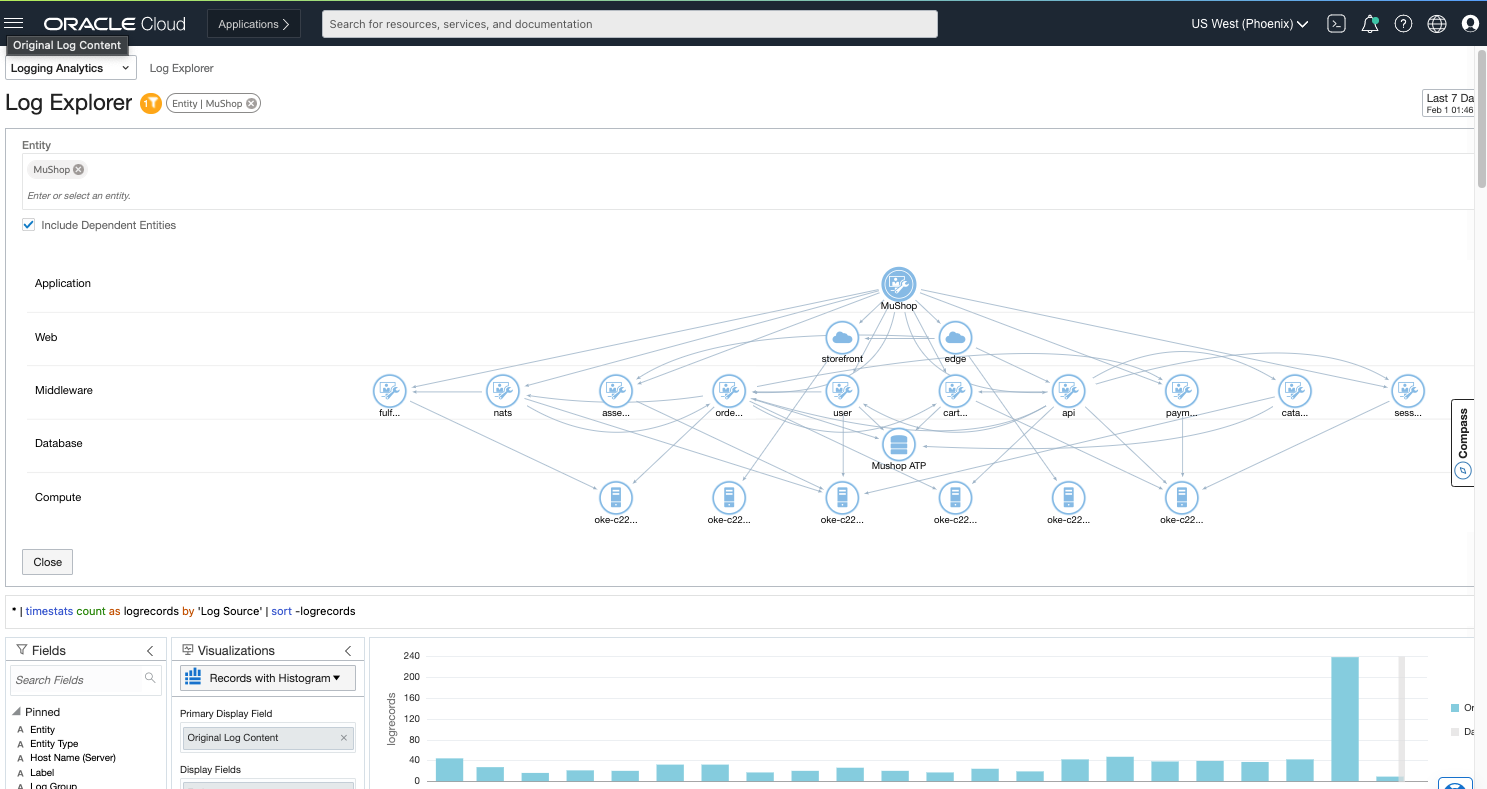
Task: Open the help question mark icon
Action: (x=1403, y=24)
